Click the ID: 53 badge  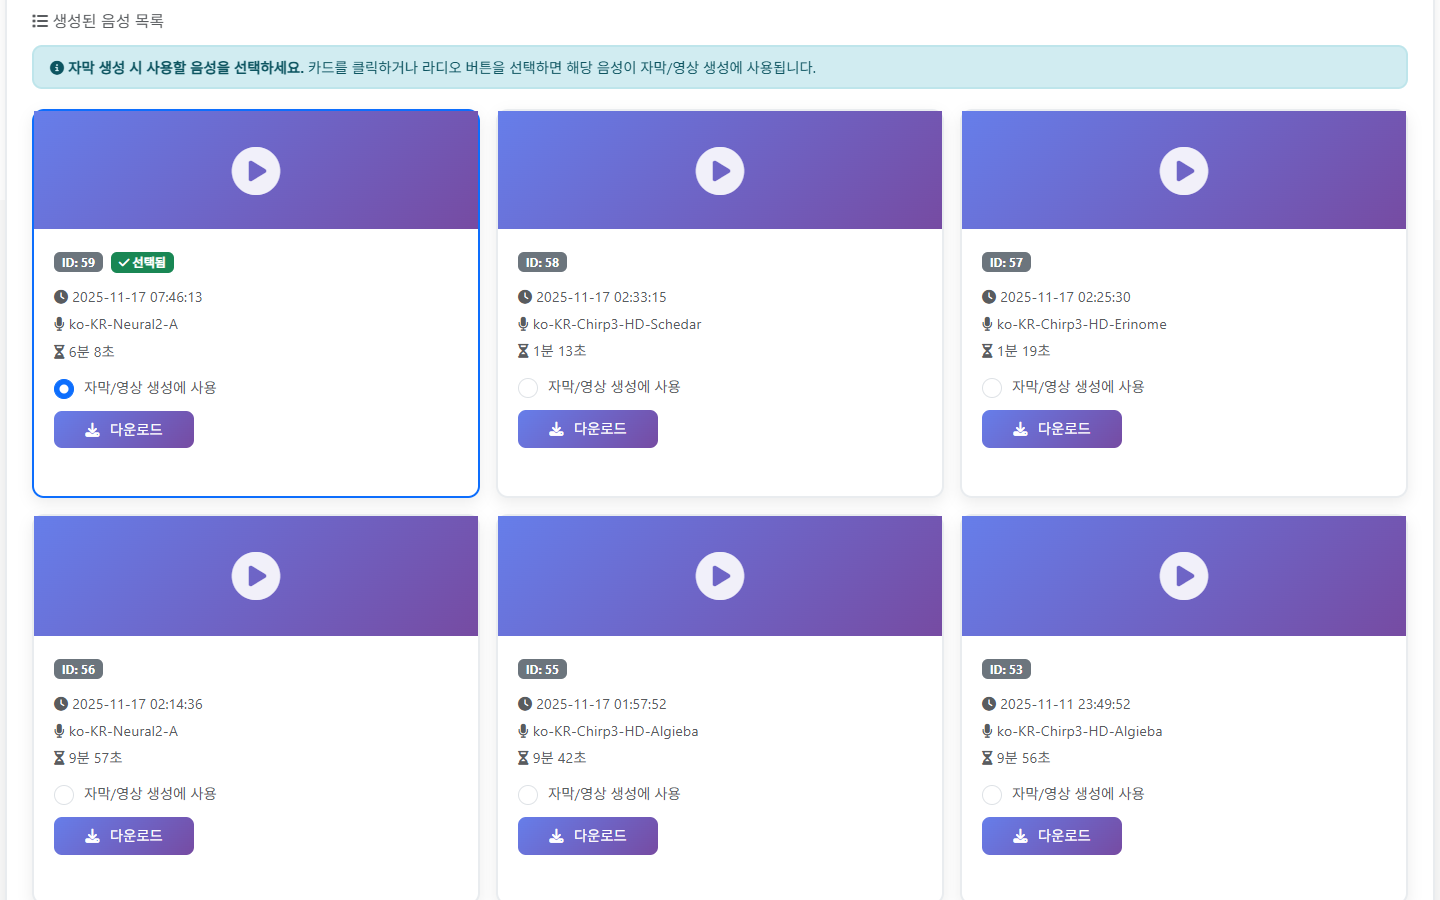[x=1006, y=669]
